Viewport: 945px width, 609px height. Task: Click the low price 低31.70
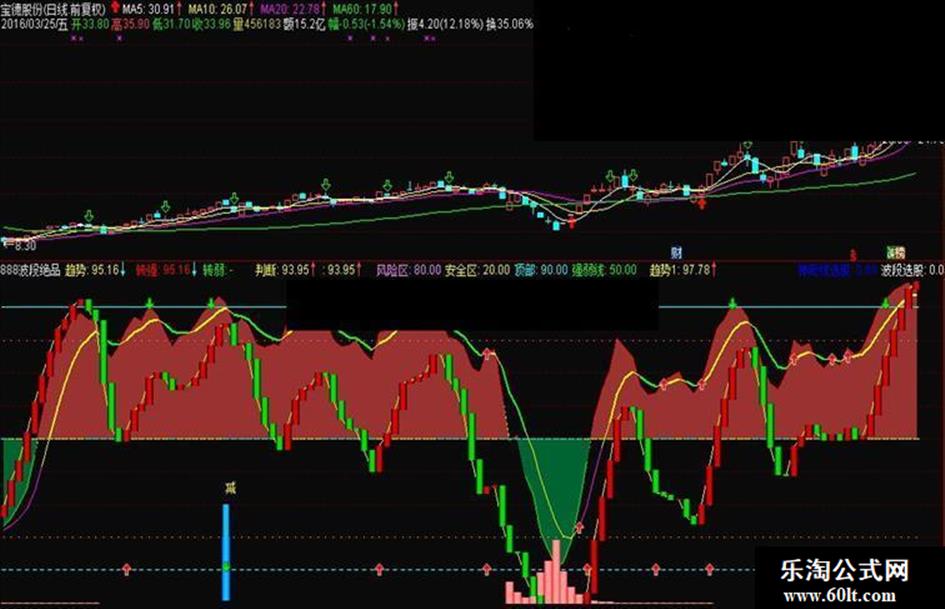171,25
